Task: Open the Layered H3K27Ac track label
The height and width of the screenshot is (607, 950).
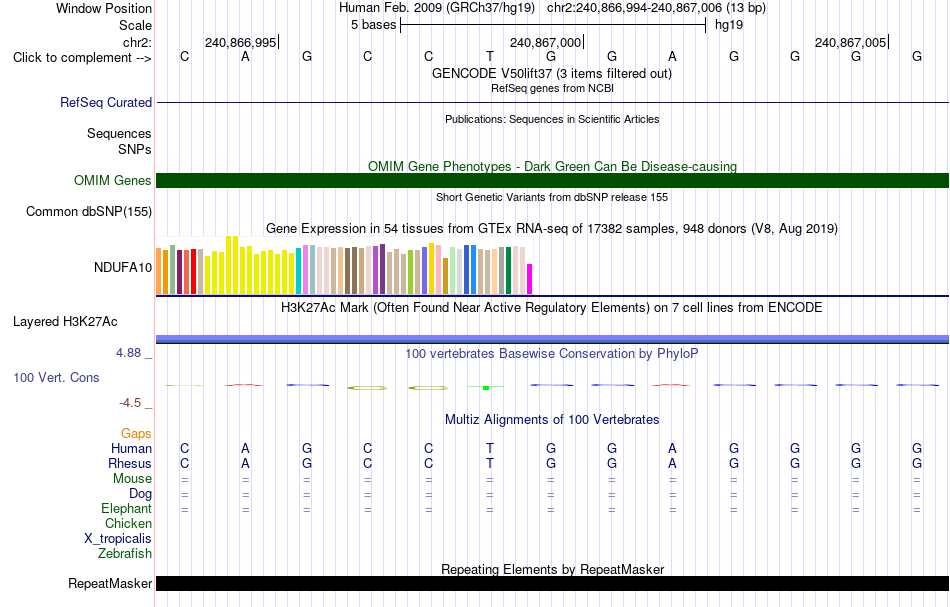Action: coord(65,322)
